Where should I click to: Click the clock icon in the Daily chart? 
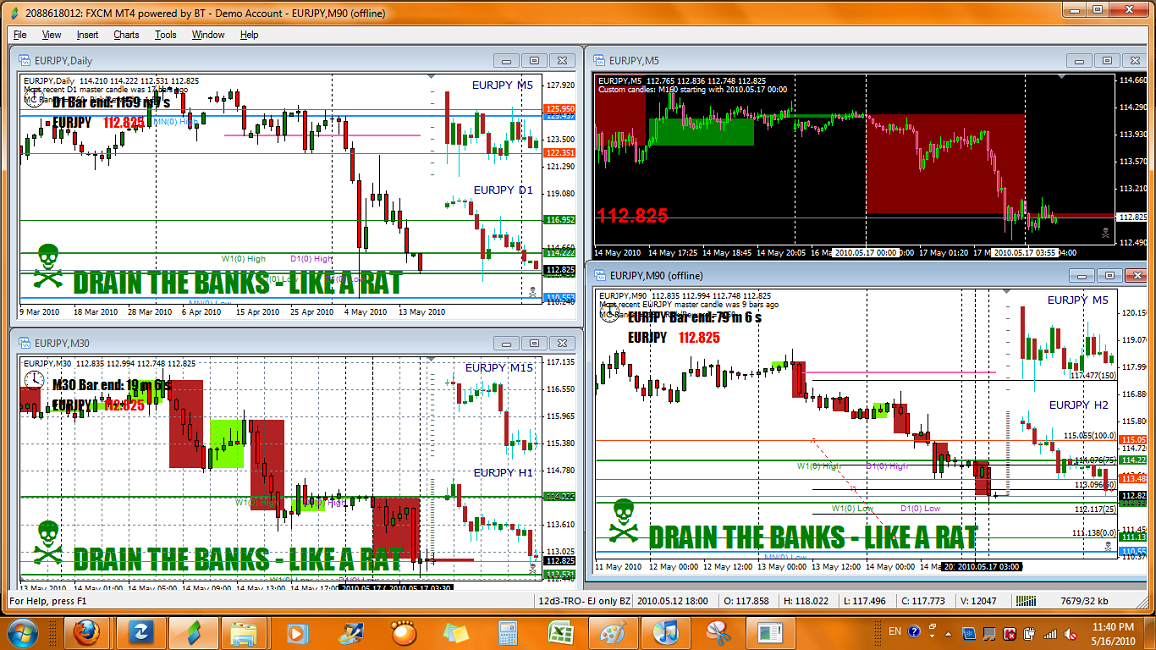point(34,99)
